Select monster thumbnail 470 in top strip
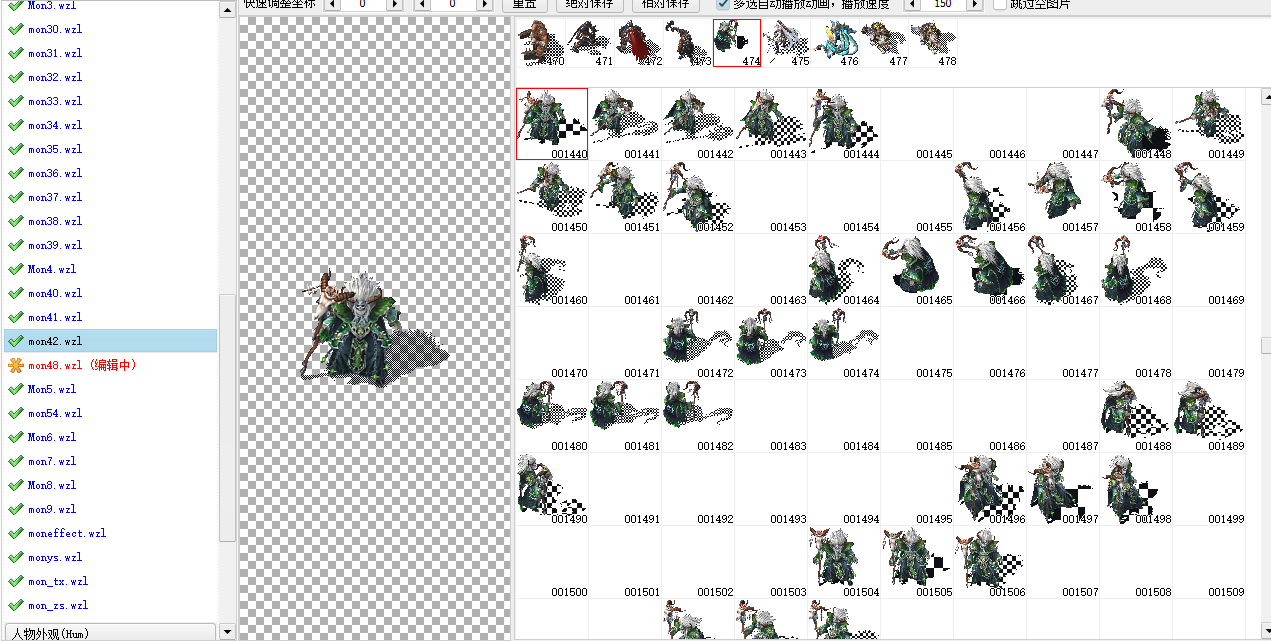 click(x=541, y=43)
